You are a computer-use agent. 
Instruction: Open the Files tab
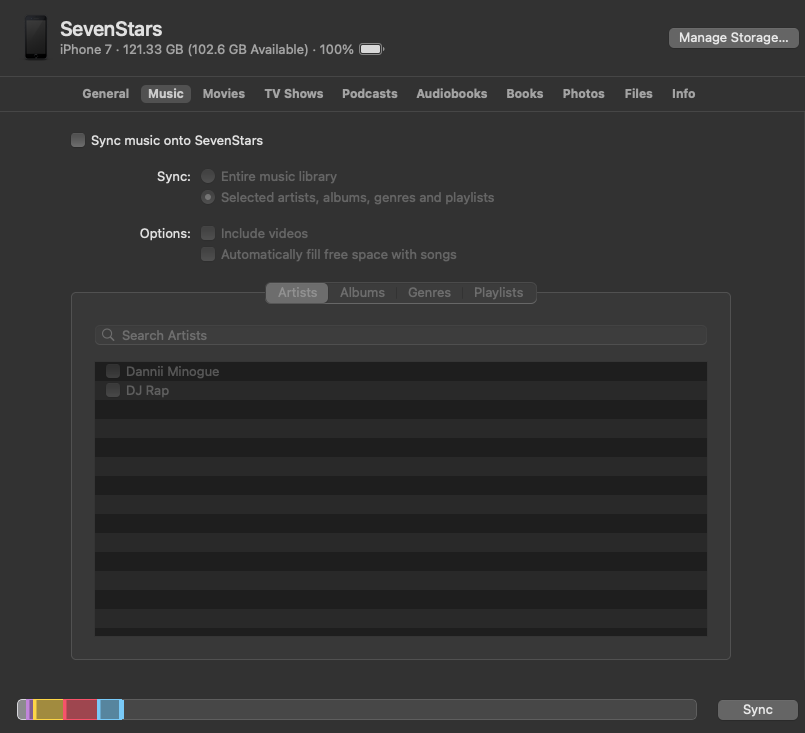(x=639, y=93)
